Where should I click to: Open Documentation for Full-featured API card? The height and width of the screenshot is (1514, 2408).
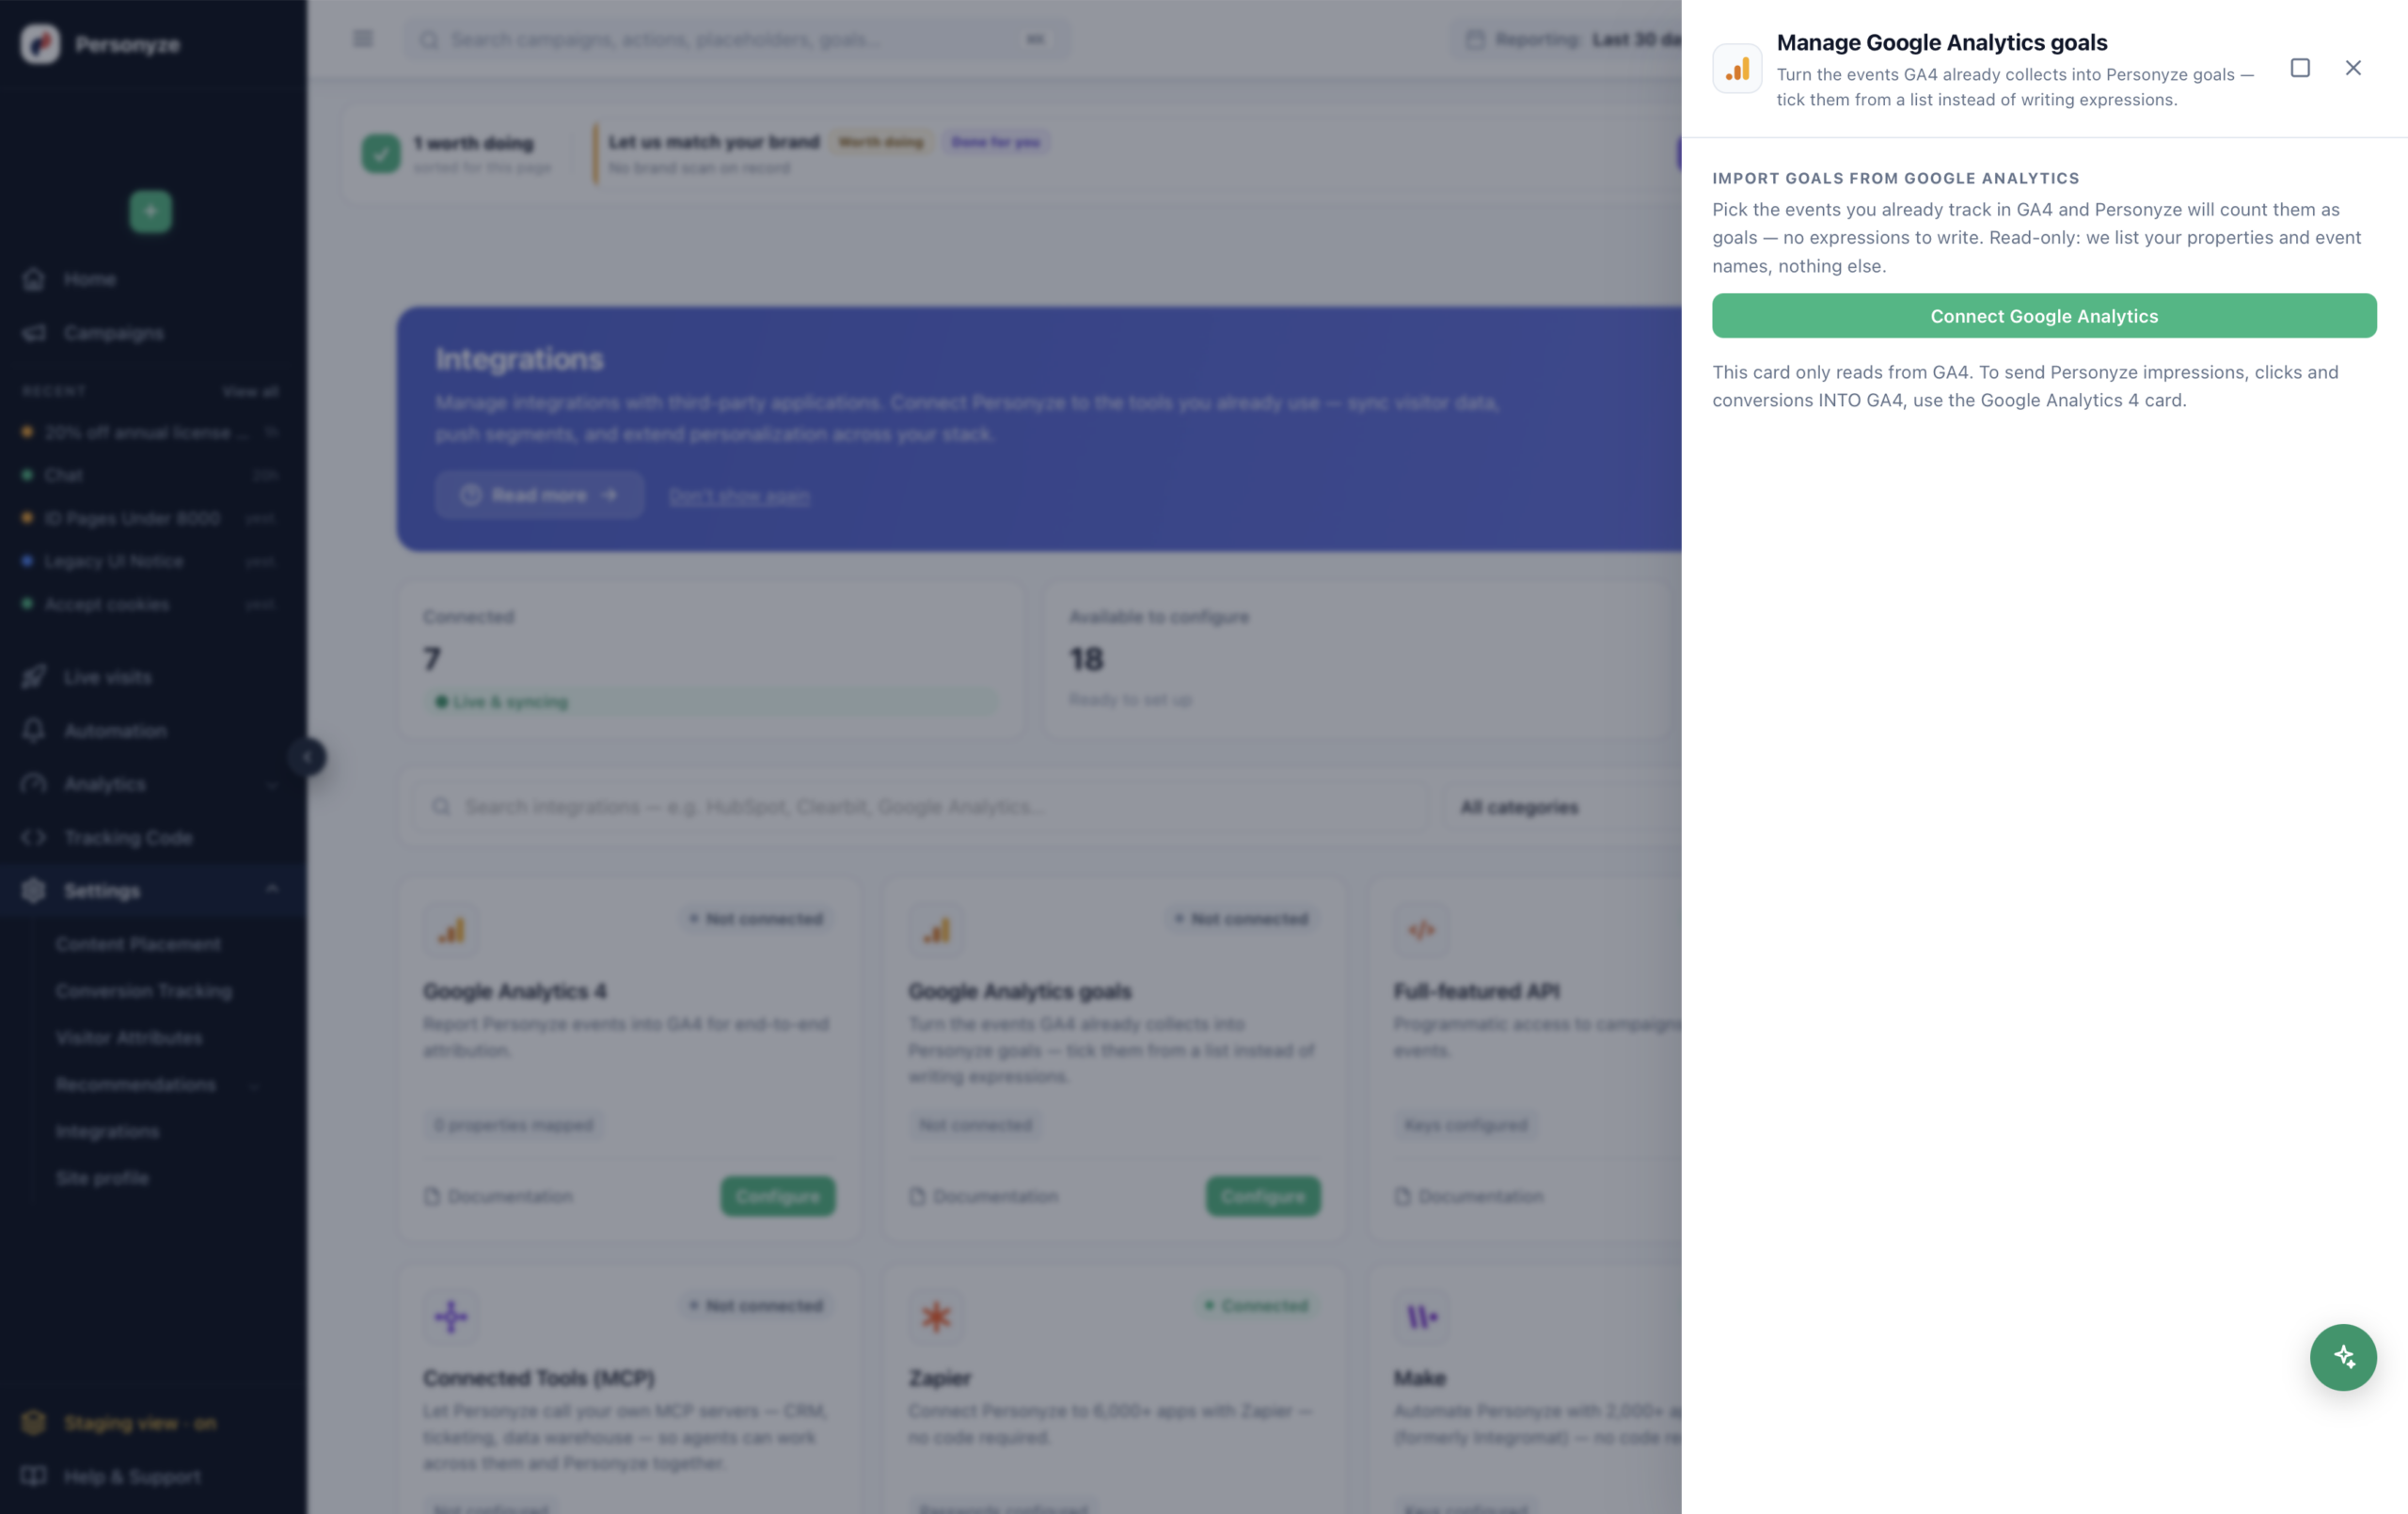1469,1196
